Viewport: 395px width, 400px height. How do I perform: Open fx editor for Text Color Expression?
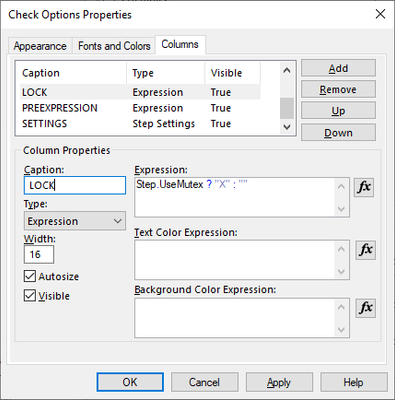coord(366,250)
